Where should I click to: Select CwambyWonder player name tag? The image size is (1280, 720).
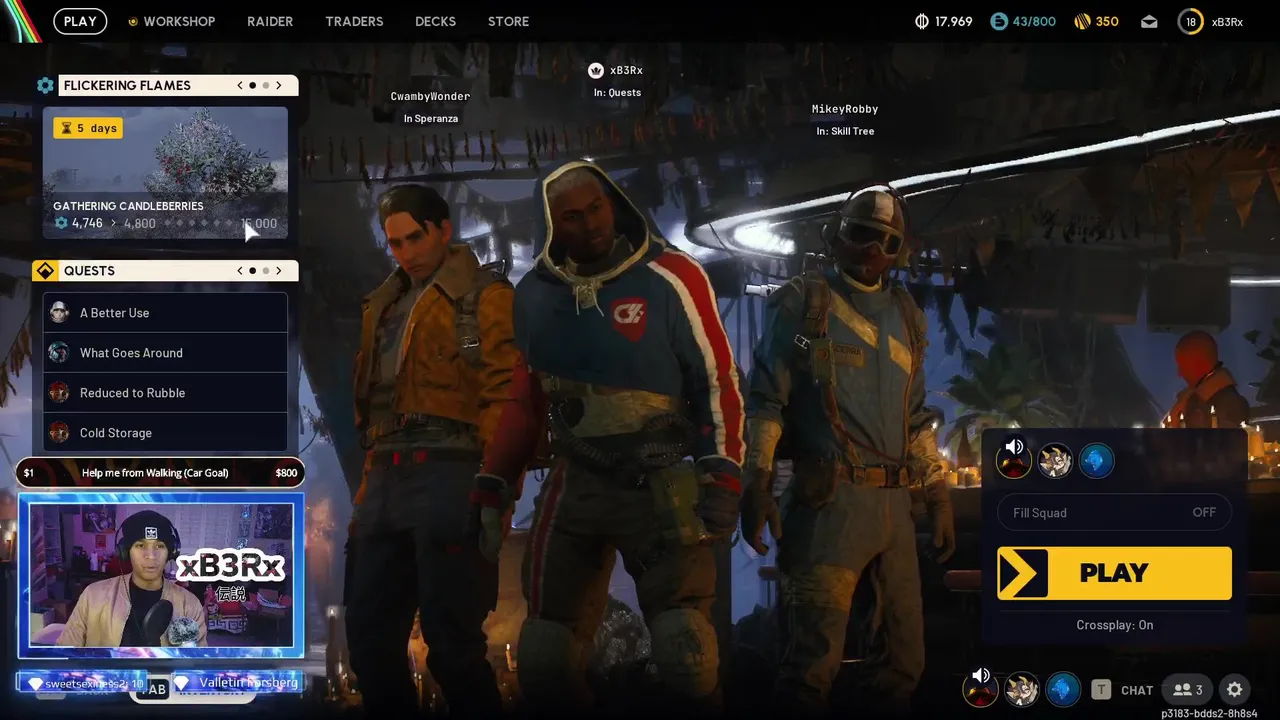tap(430, 96)
